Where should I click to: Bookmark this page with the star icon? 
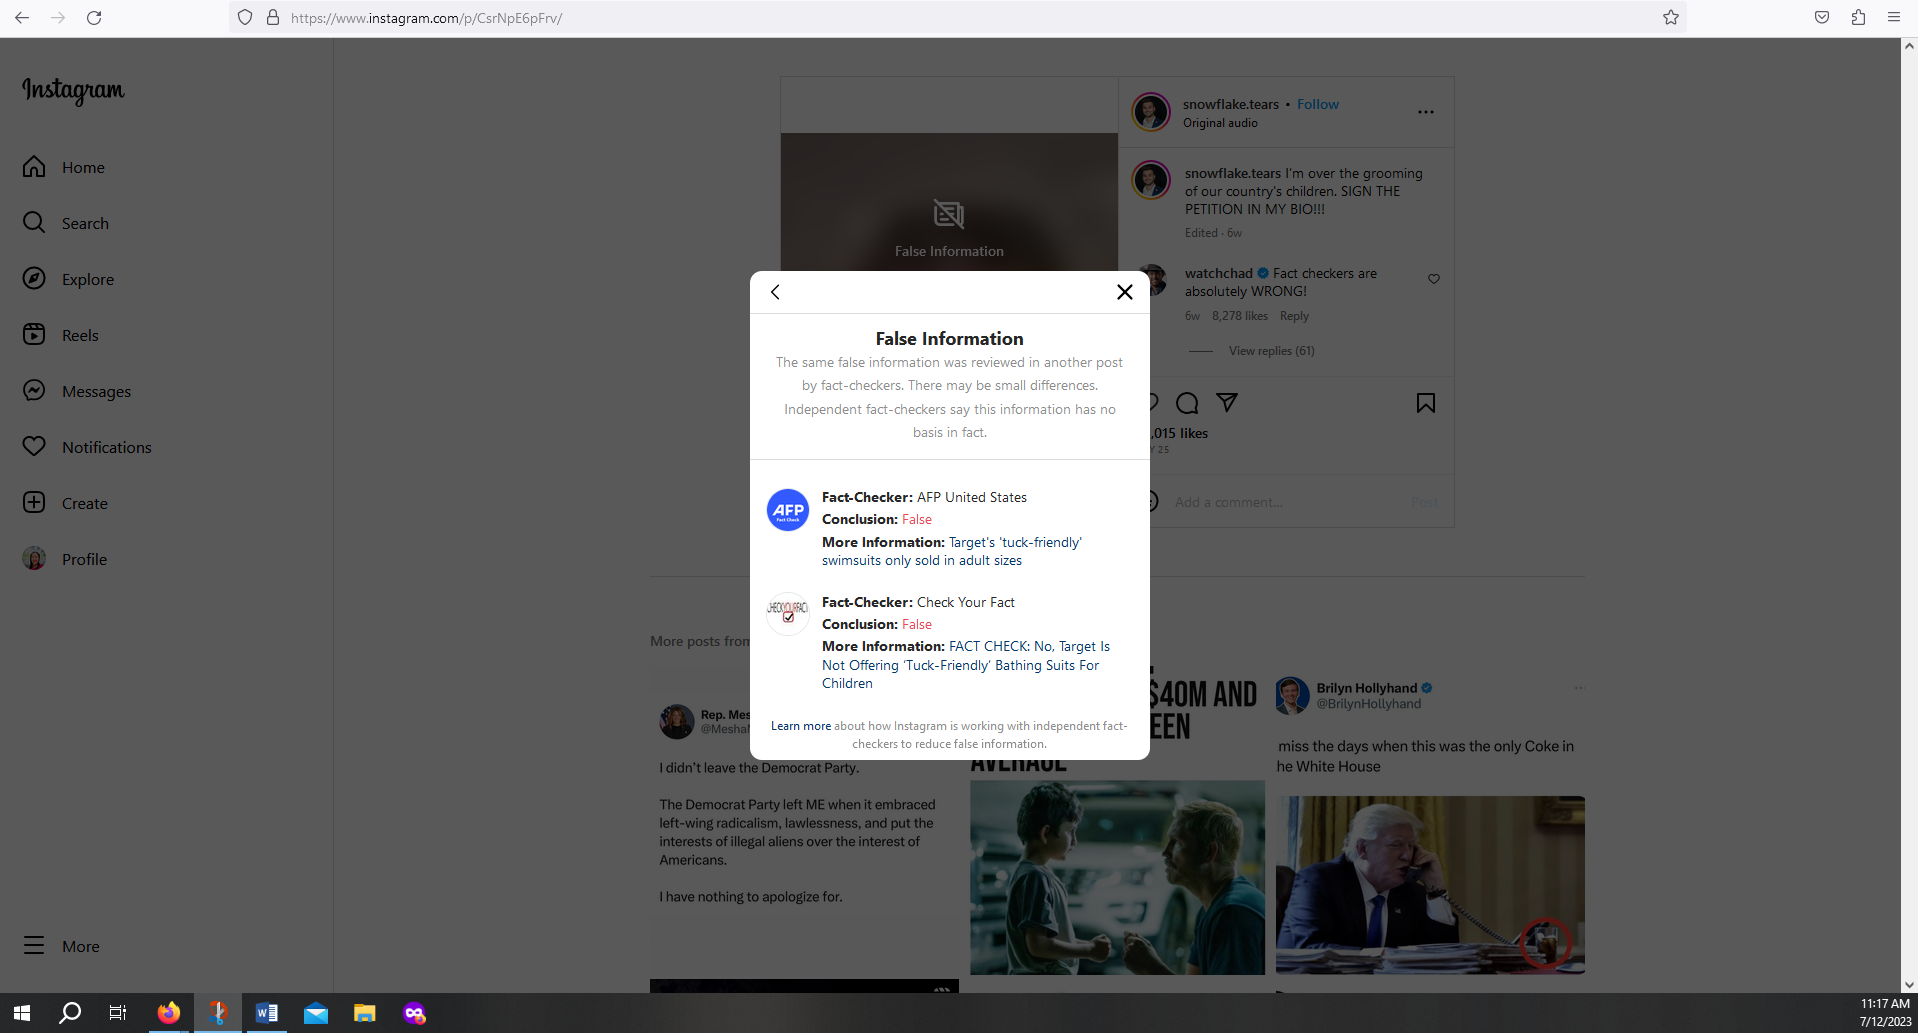[x=1670, y=18]
